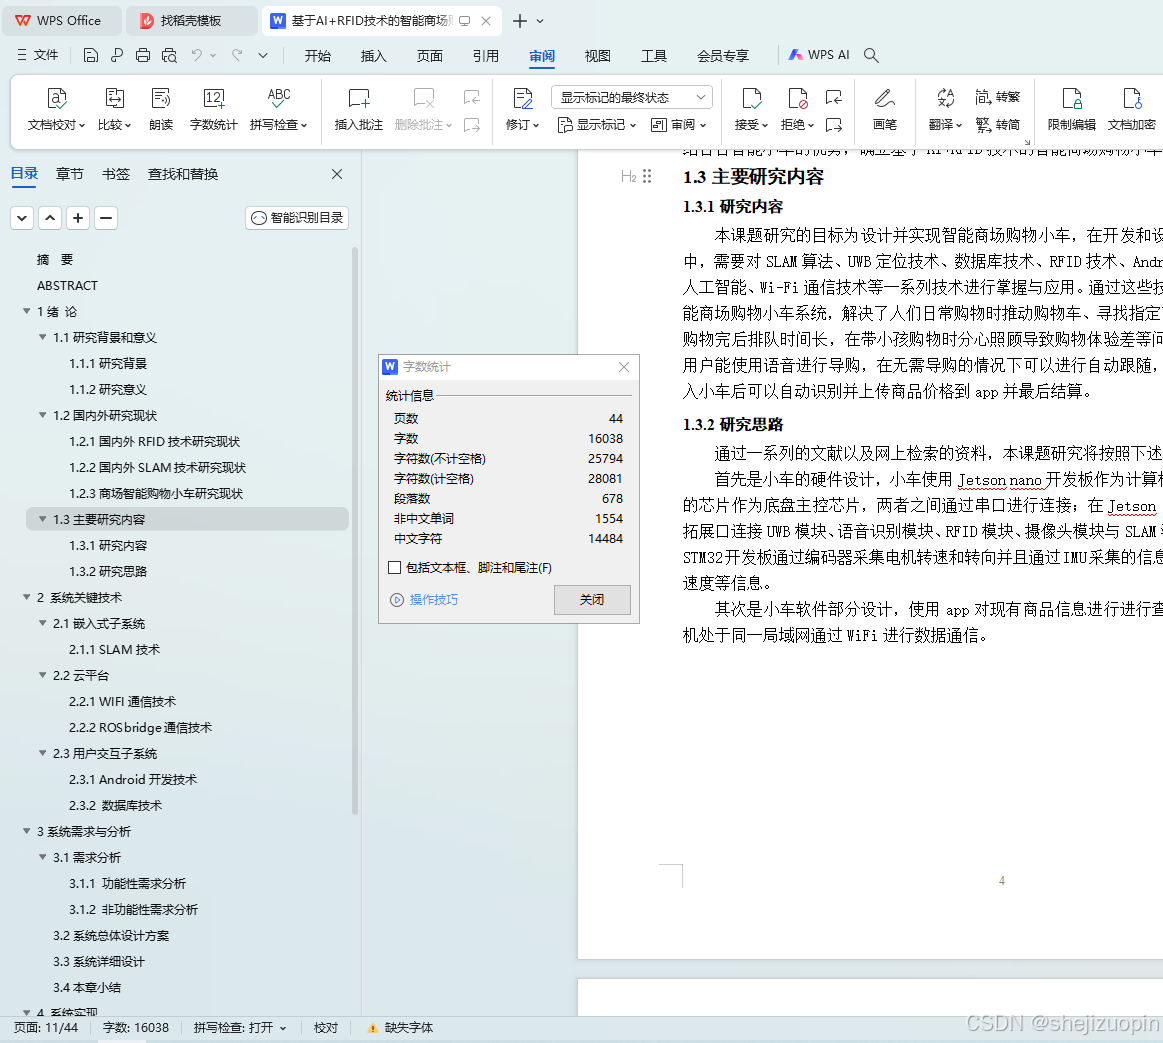Image resolution: width=1163 pixels, height=1043 pixels.
Task: Open the quick access toolbar more dropdown
Action: pyautogui.click(x=263, y=55)
